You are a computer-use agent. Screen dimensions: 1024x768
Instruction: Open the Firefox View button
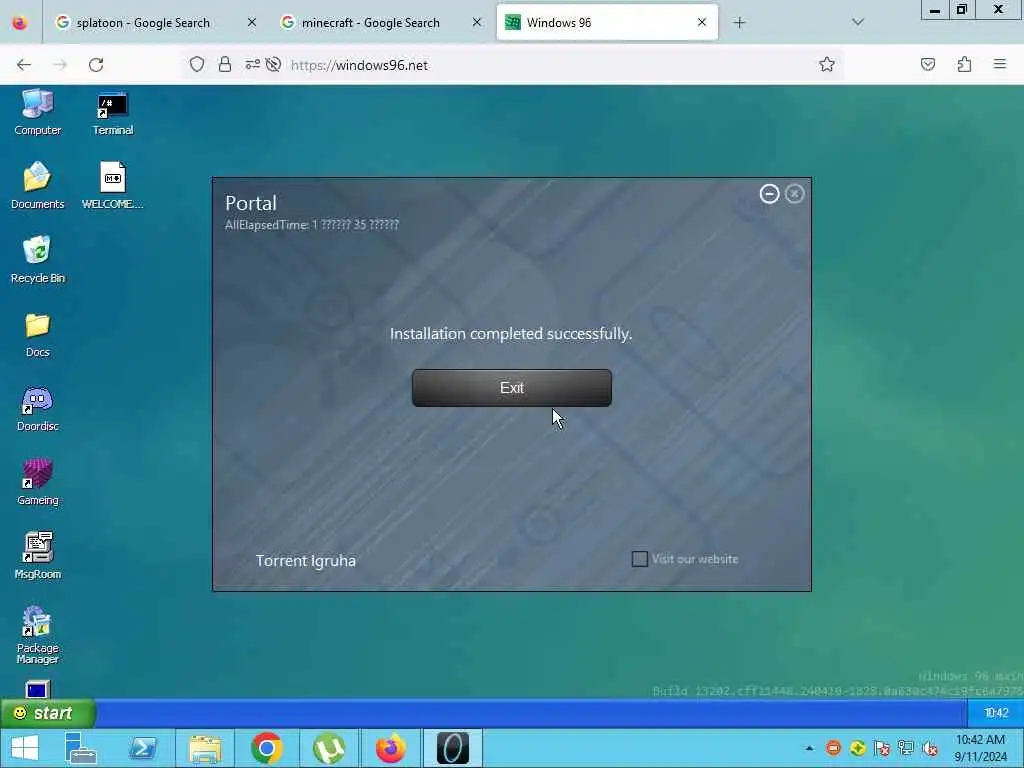point(20,23)
